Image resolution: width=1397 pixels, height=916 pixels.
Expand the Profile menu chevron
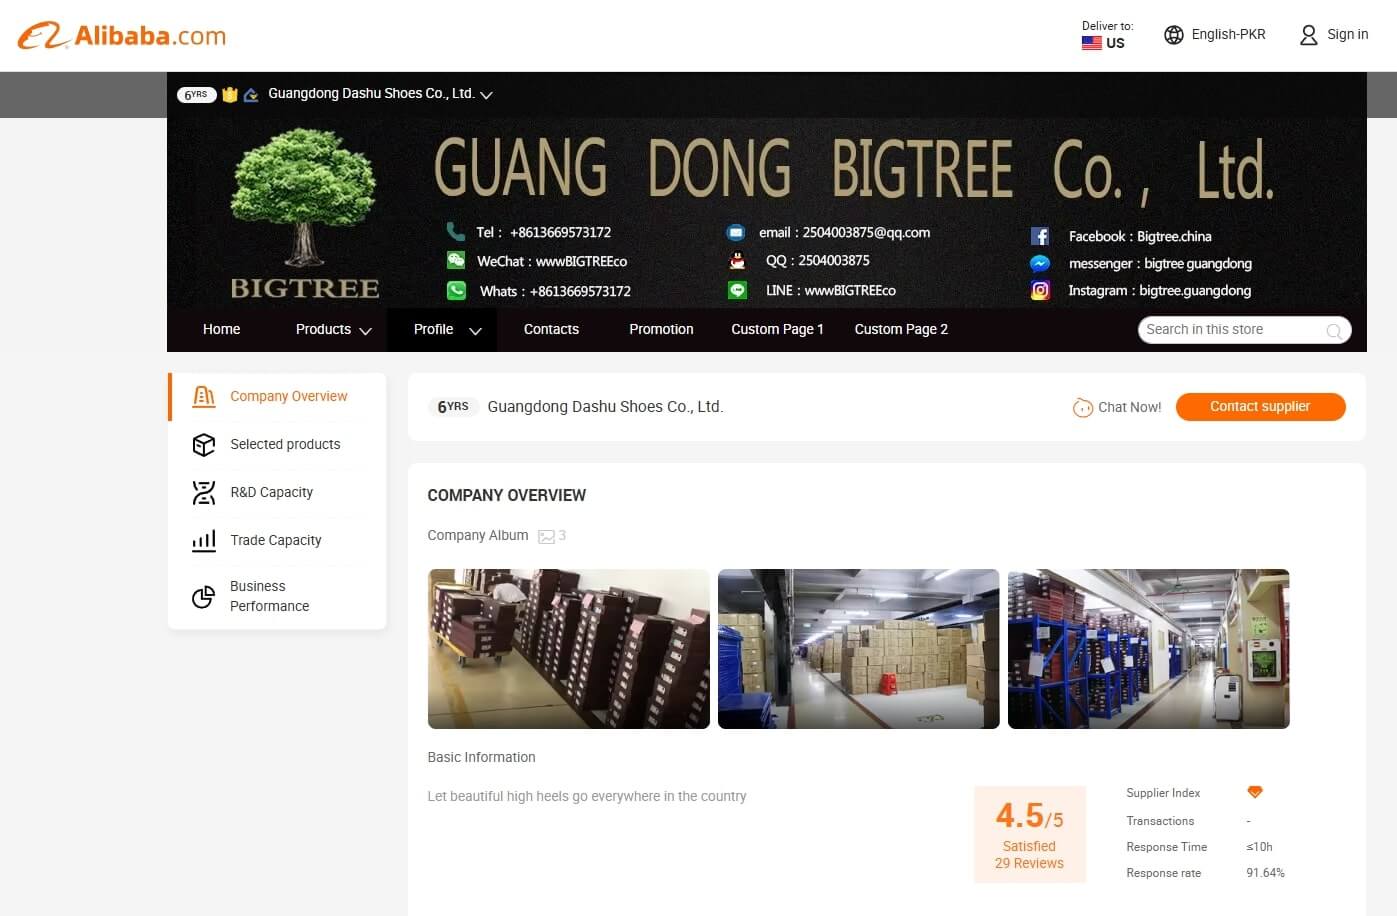[x=475, y=331]
